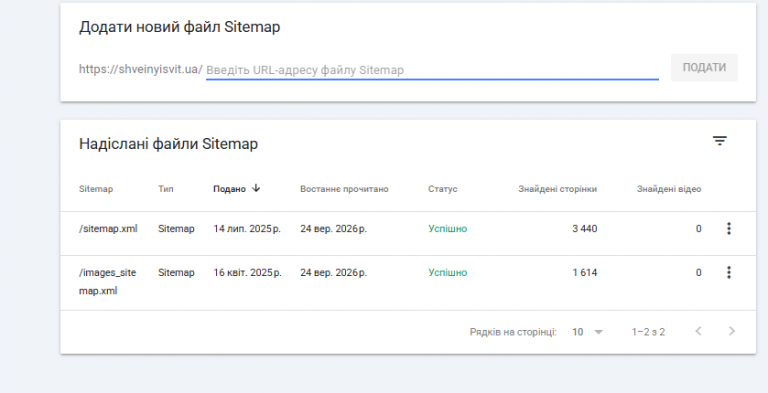This screenshot has height=393, width=768.
Task: Click the submitted date 14 лип. 2025 р.
Action: point(247,229)
